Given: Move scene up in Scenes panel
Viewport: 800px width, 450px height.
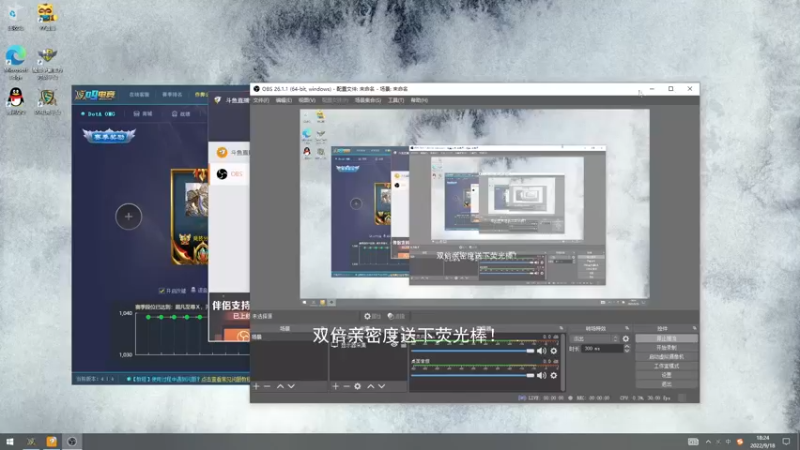Looking at the screenshot, I should pos(280,386).
